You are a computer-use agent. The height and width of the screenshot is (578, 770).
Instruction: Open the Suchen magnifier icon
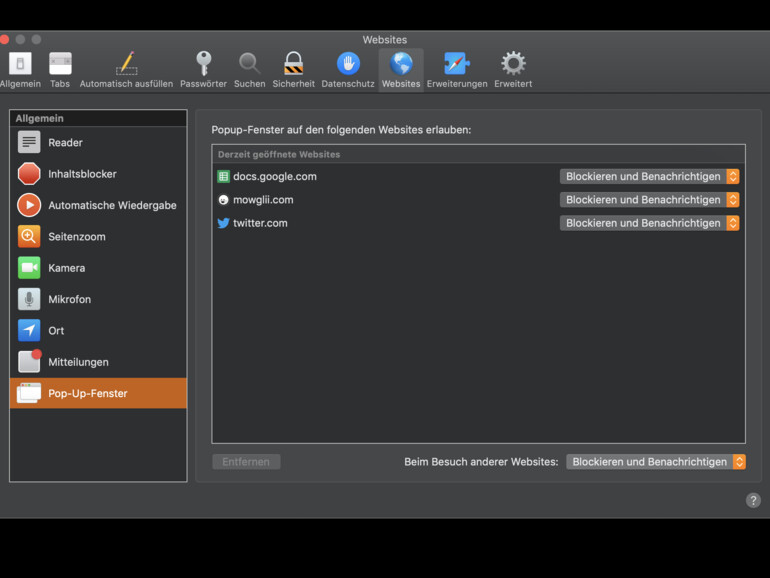(249, 64)
